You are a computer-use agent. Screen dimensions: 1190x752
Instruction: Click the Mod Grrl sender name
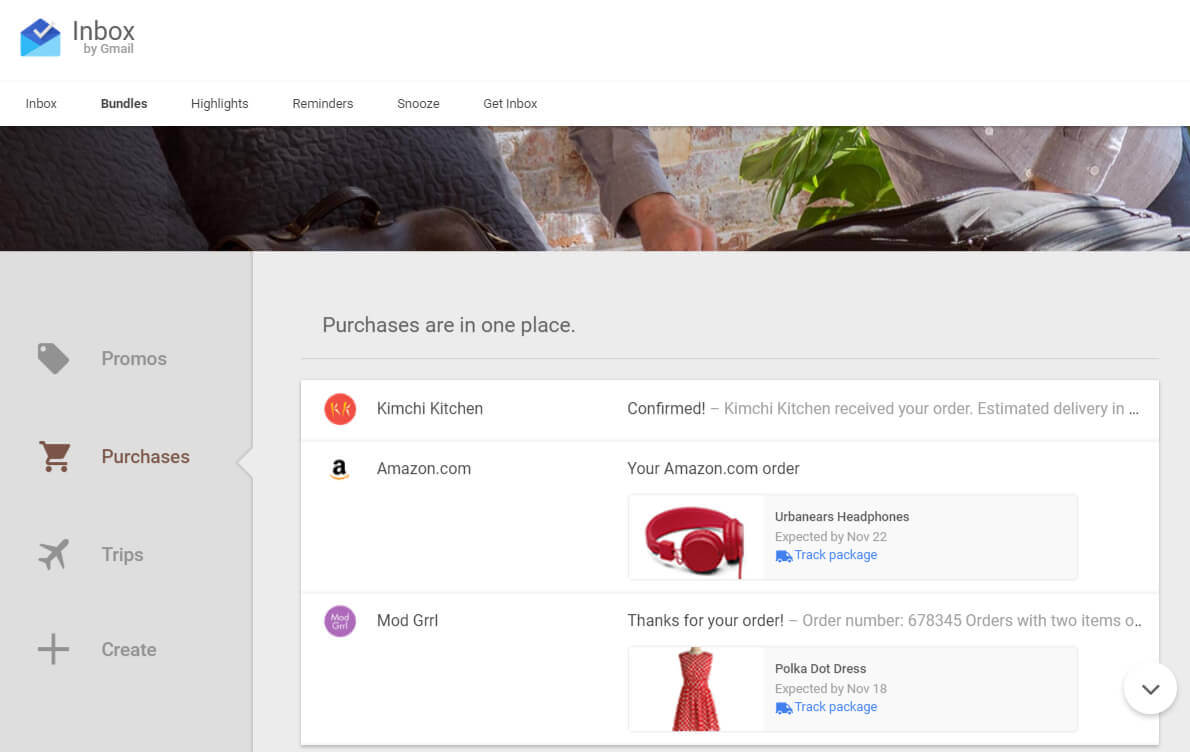(408, 620)
